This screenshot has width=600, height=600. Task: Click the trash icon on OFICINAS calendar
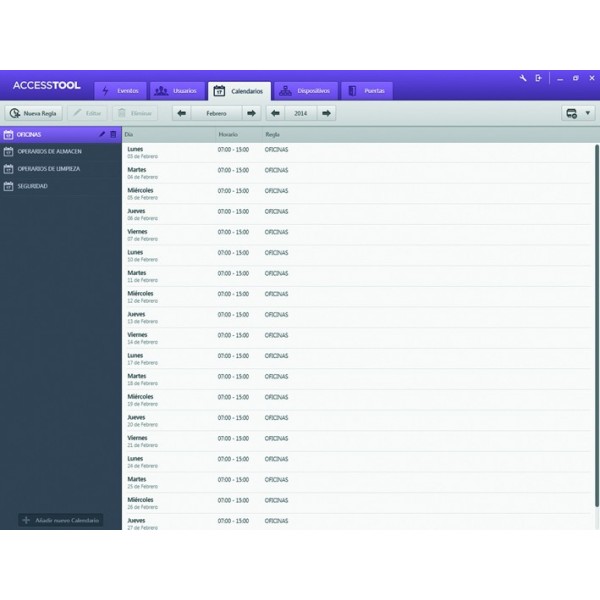(113, 134)
